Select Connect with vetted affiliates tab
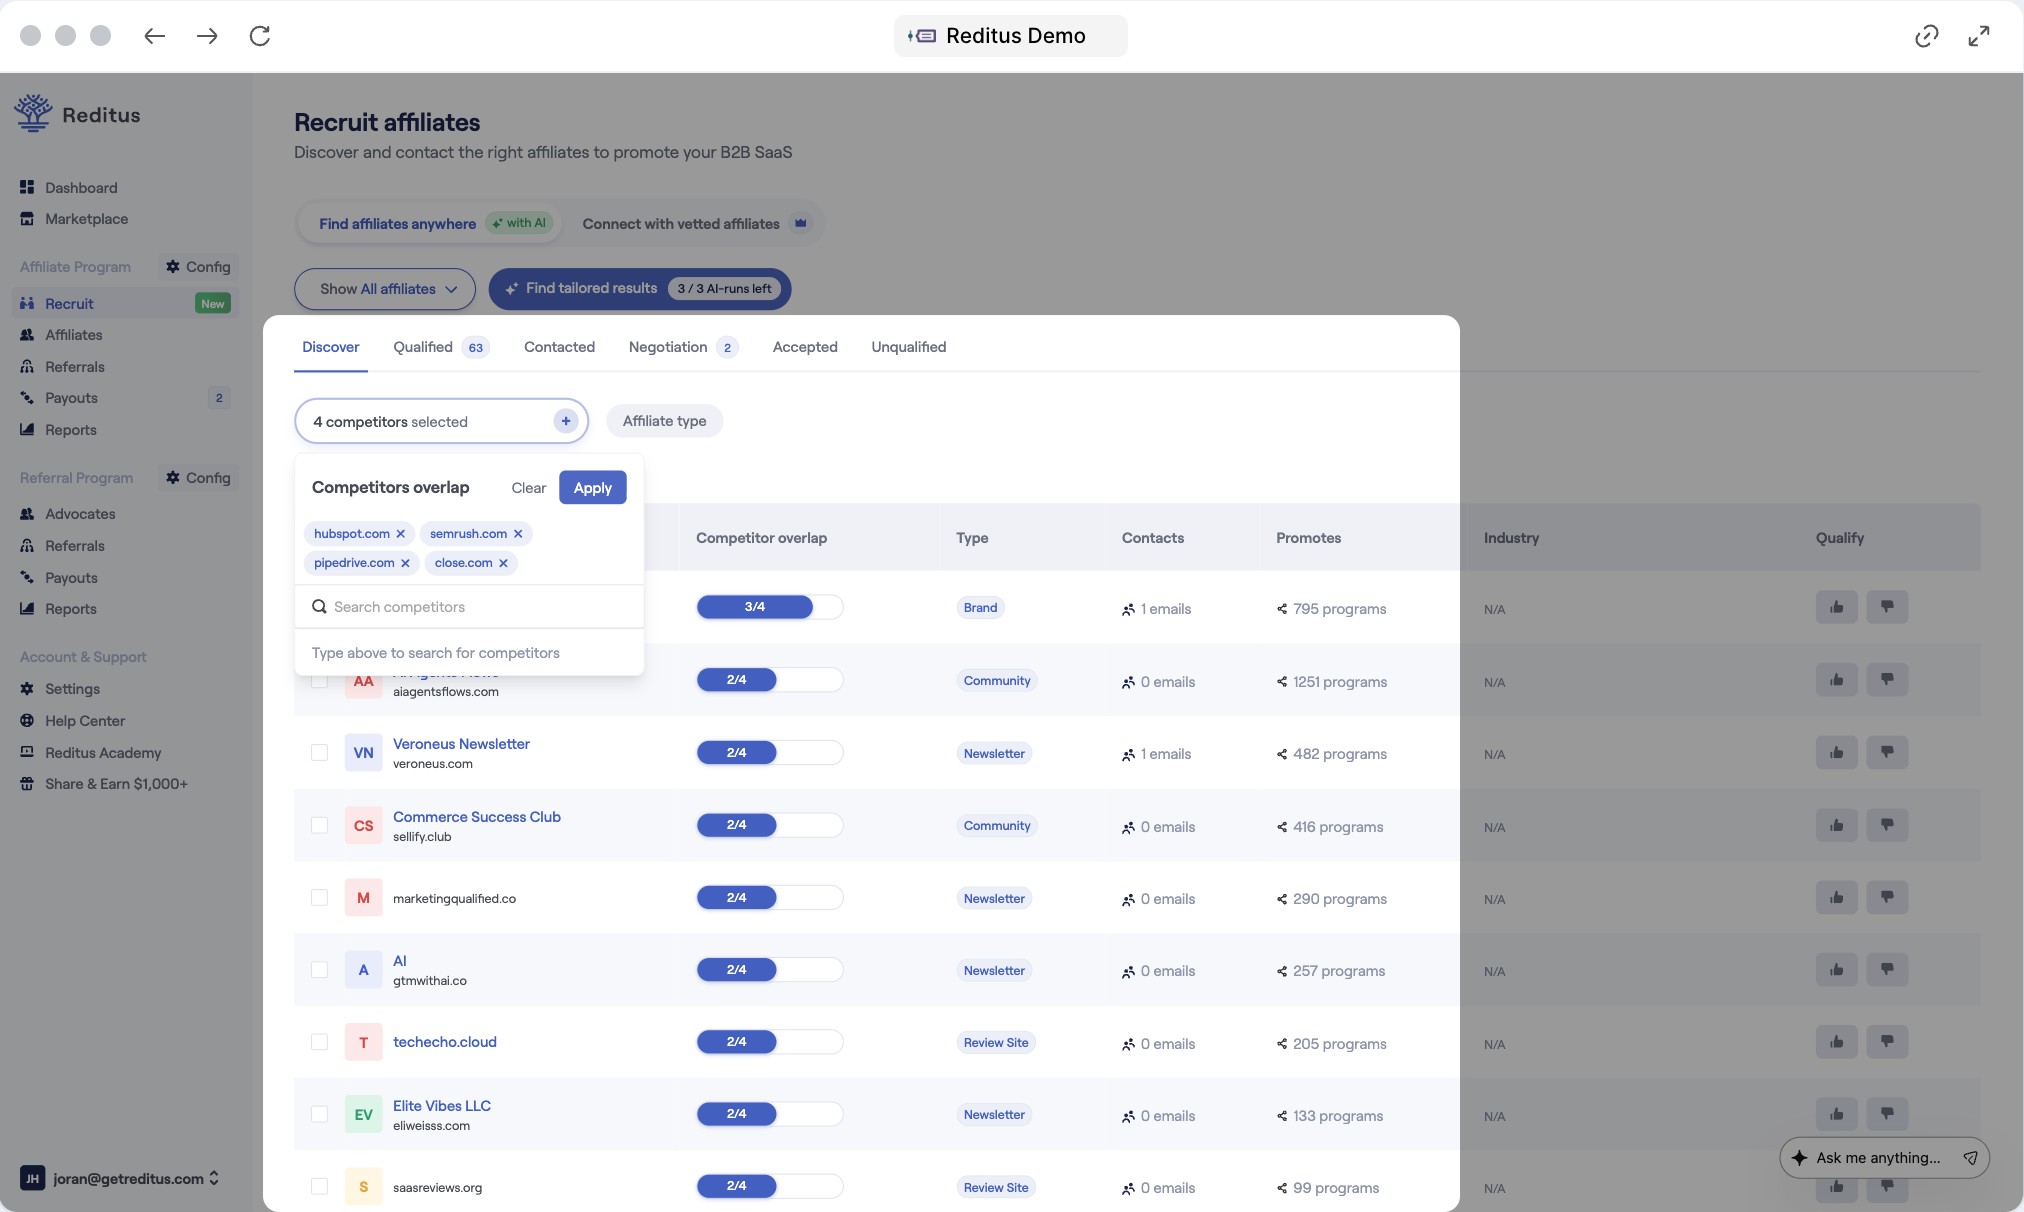 pyautogui.click(x=695, y=223)
